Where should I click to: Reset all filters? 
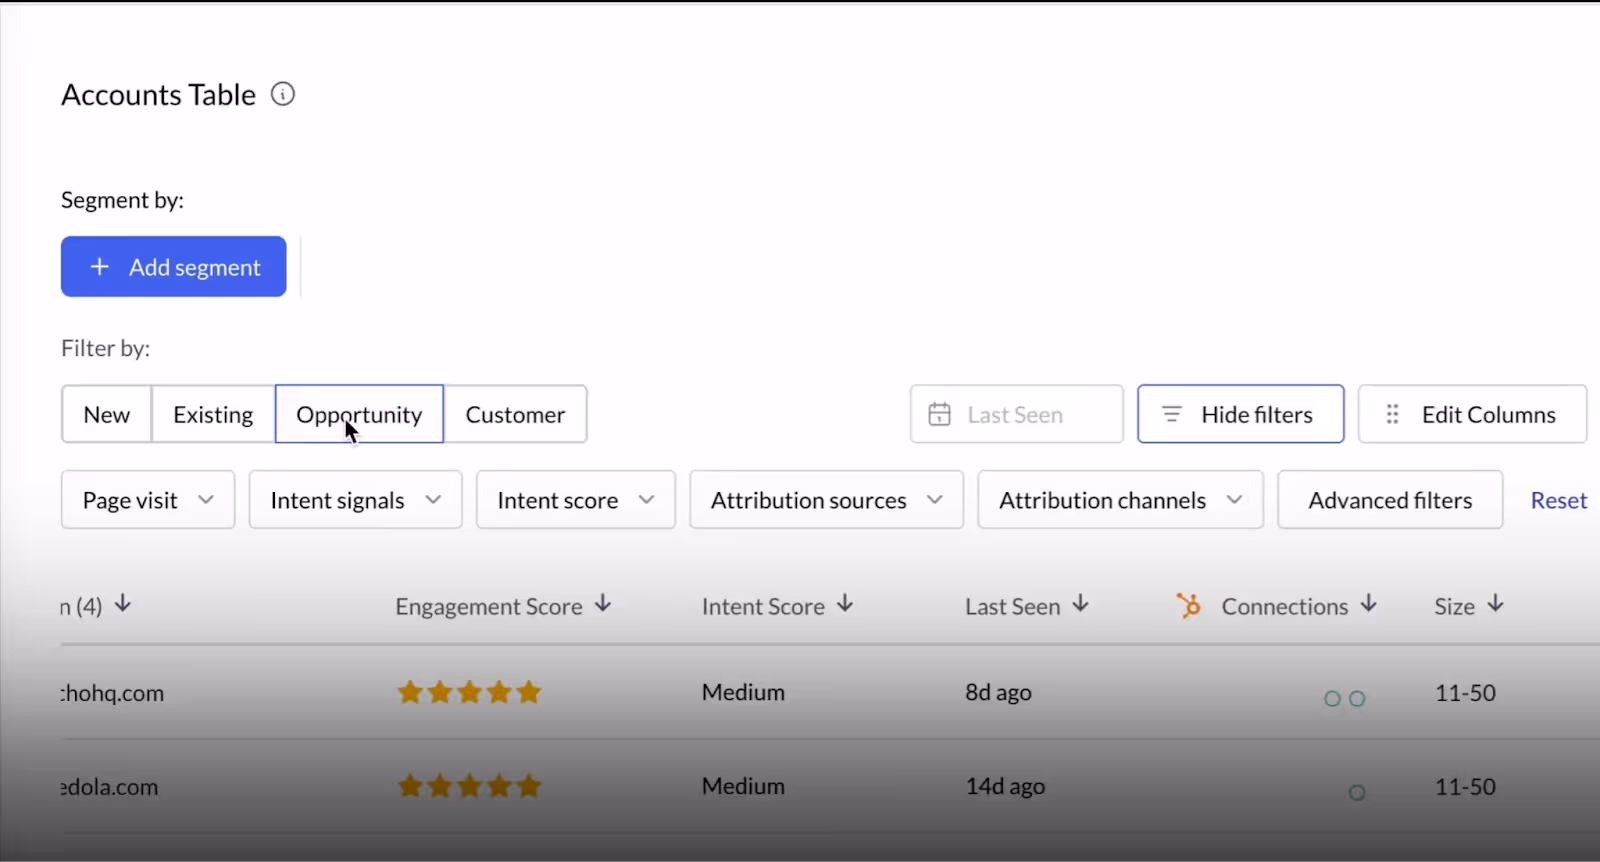click(x=1559, y=500)
